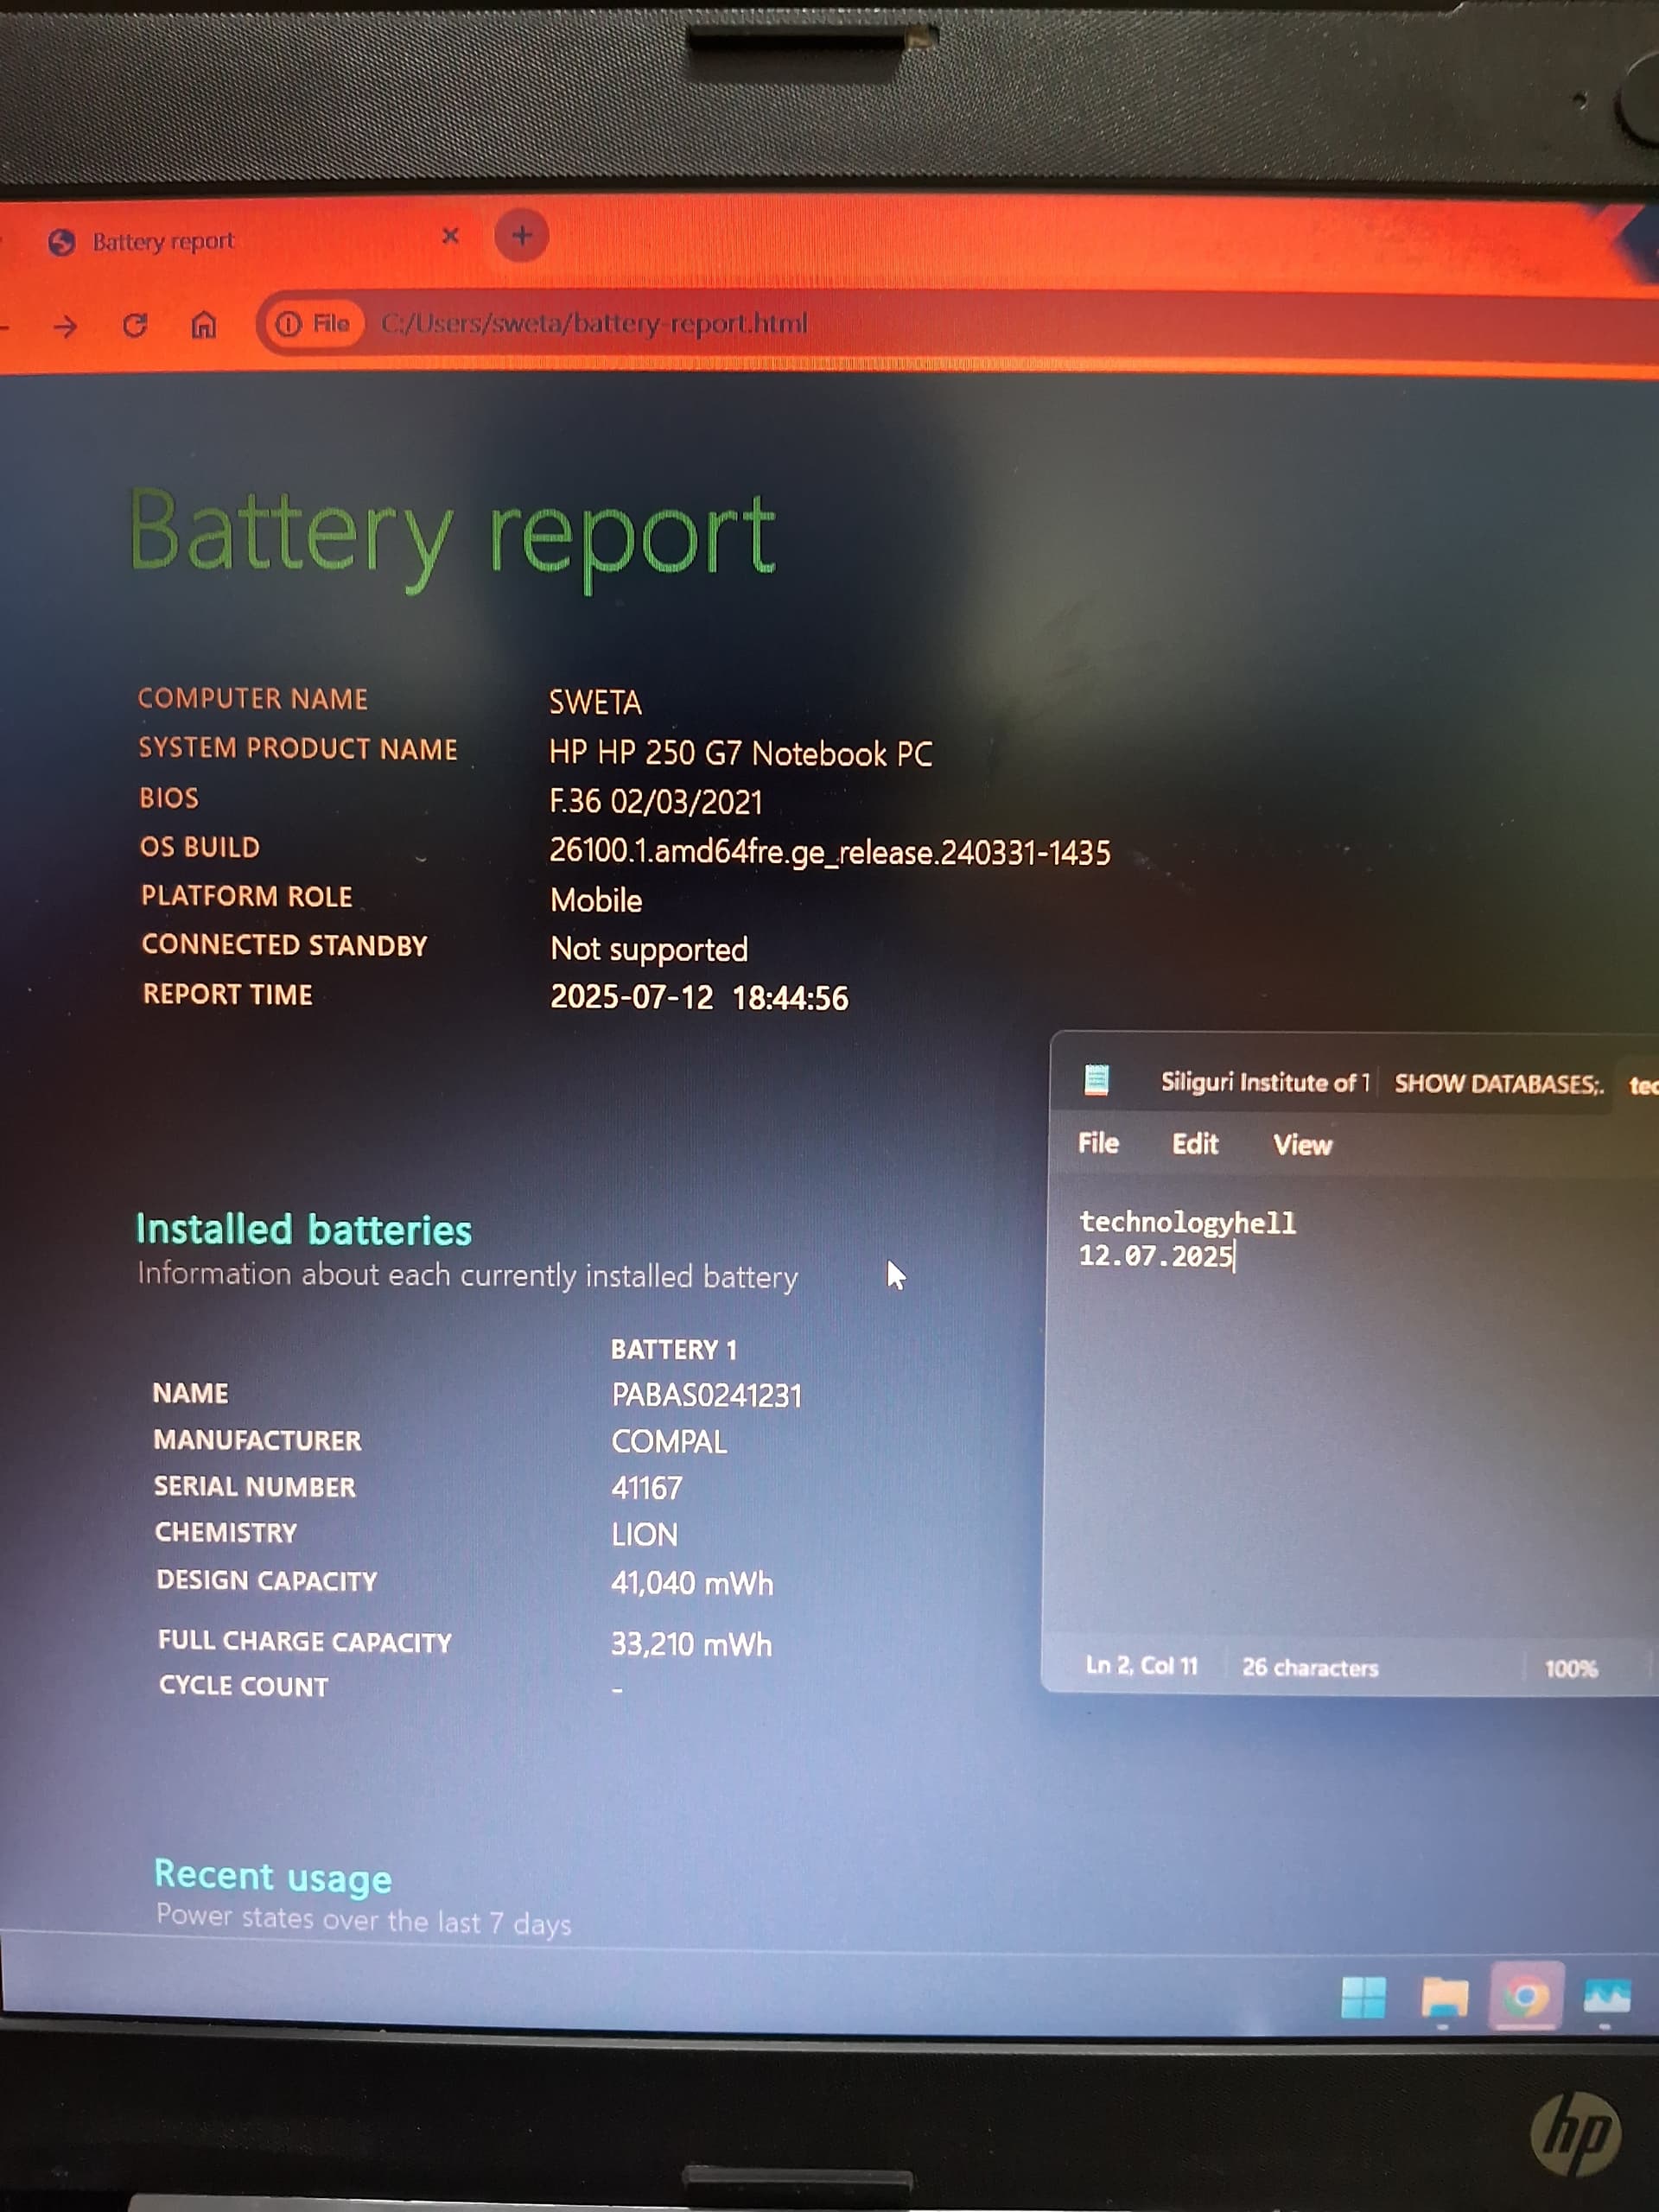Screen dimensions: 1659x2212
Task: Select the Battery report browser tab
Action: tap(250, 241)
